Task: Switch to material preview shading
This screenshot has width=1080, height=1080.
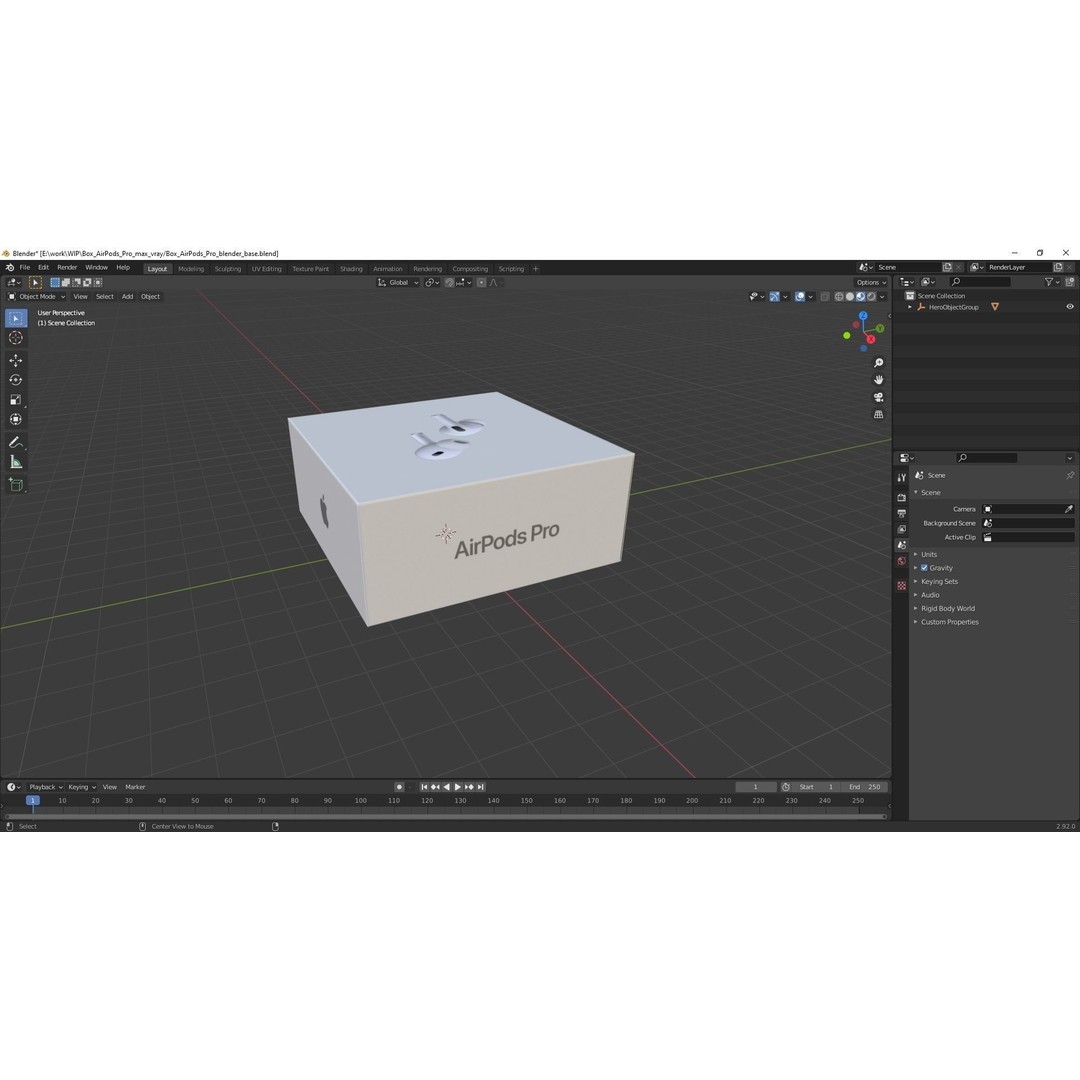Action: (x=861, y=297)
